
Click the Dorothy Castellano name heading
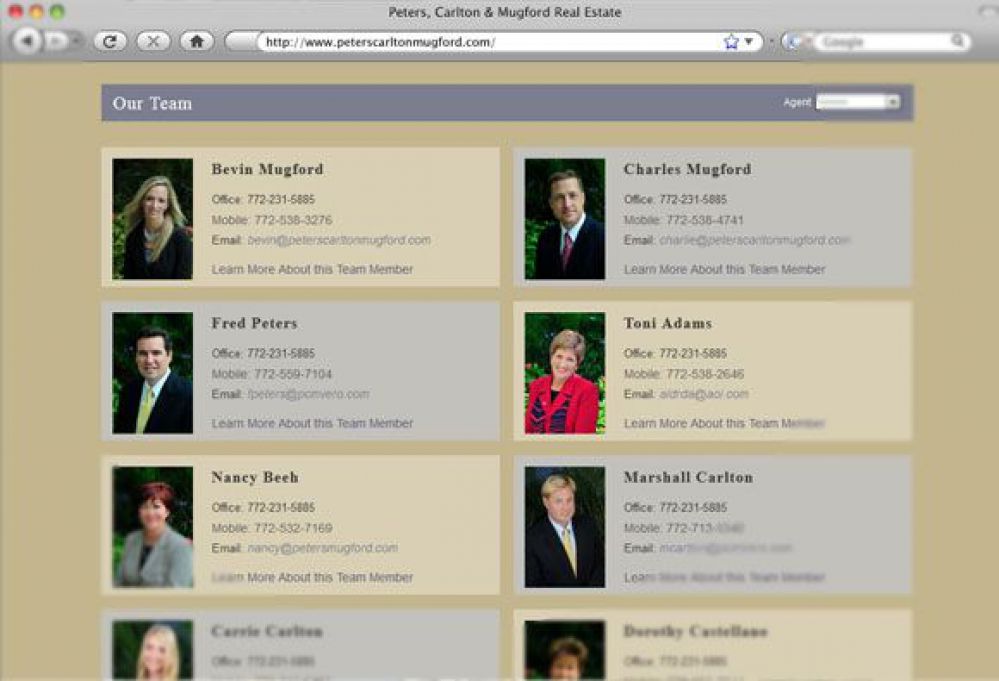[x=696, y=631]
